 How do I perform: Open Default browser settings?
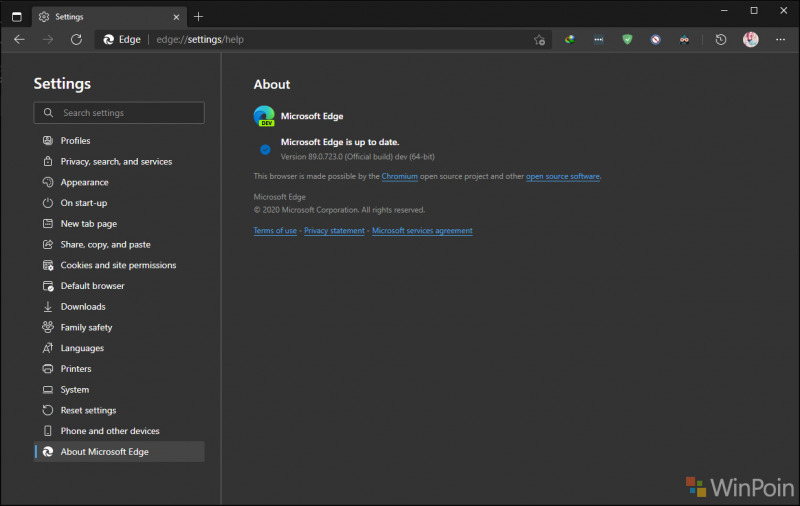click(x=119, y=286)
